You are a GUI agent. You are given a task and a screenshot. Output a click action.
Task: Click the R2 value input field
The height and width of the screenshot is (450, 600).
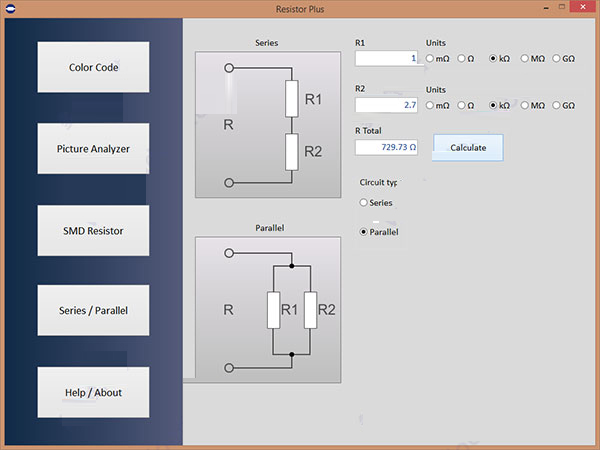(386, 105)
